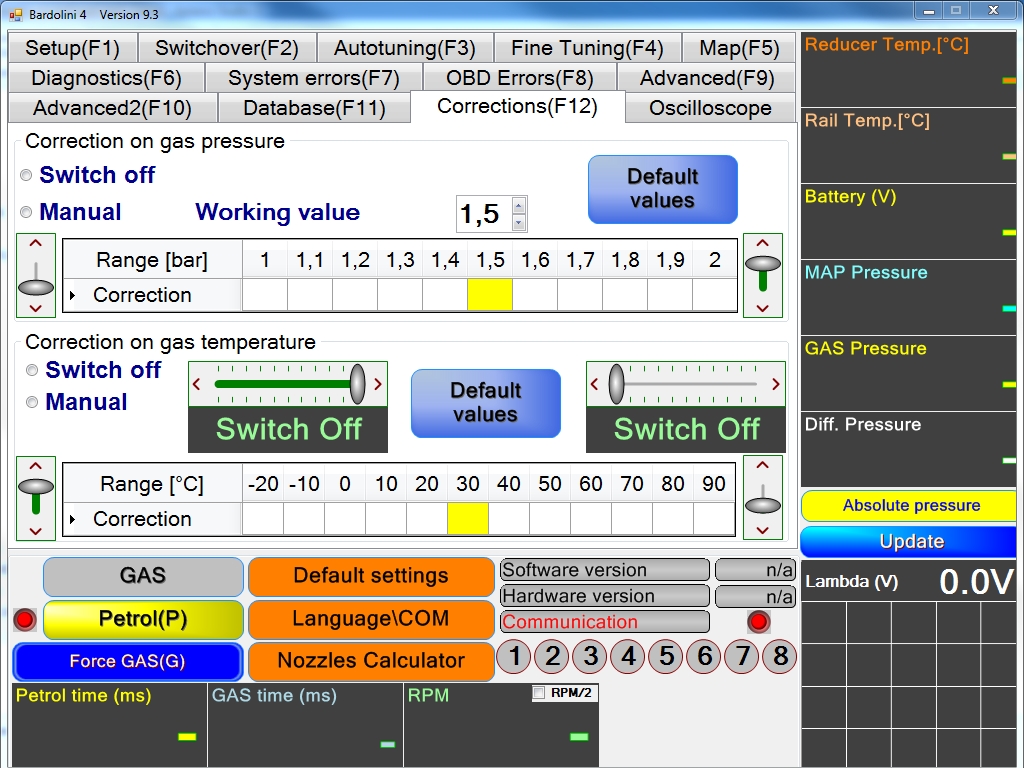Increase Working value with up spinner arrow
1024x768 pixels.
point(518,205)
